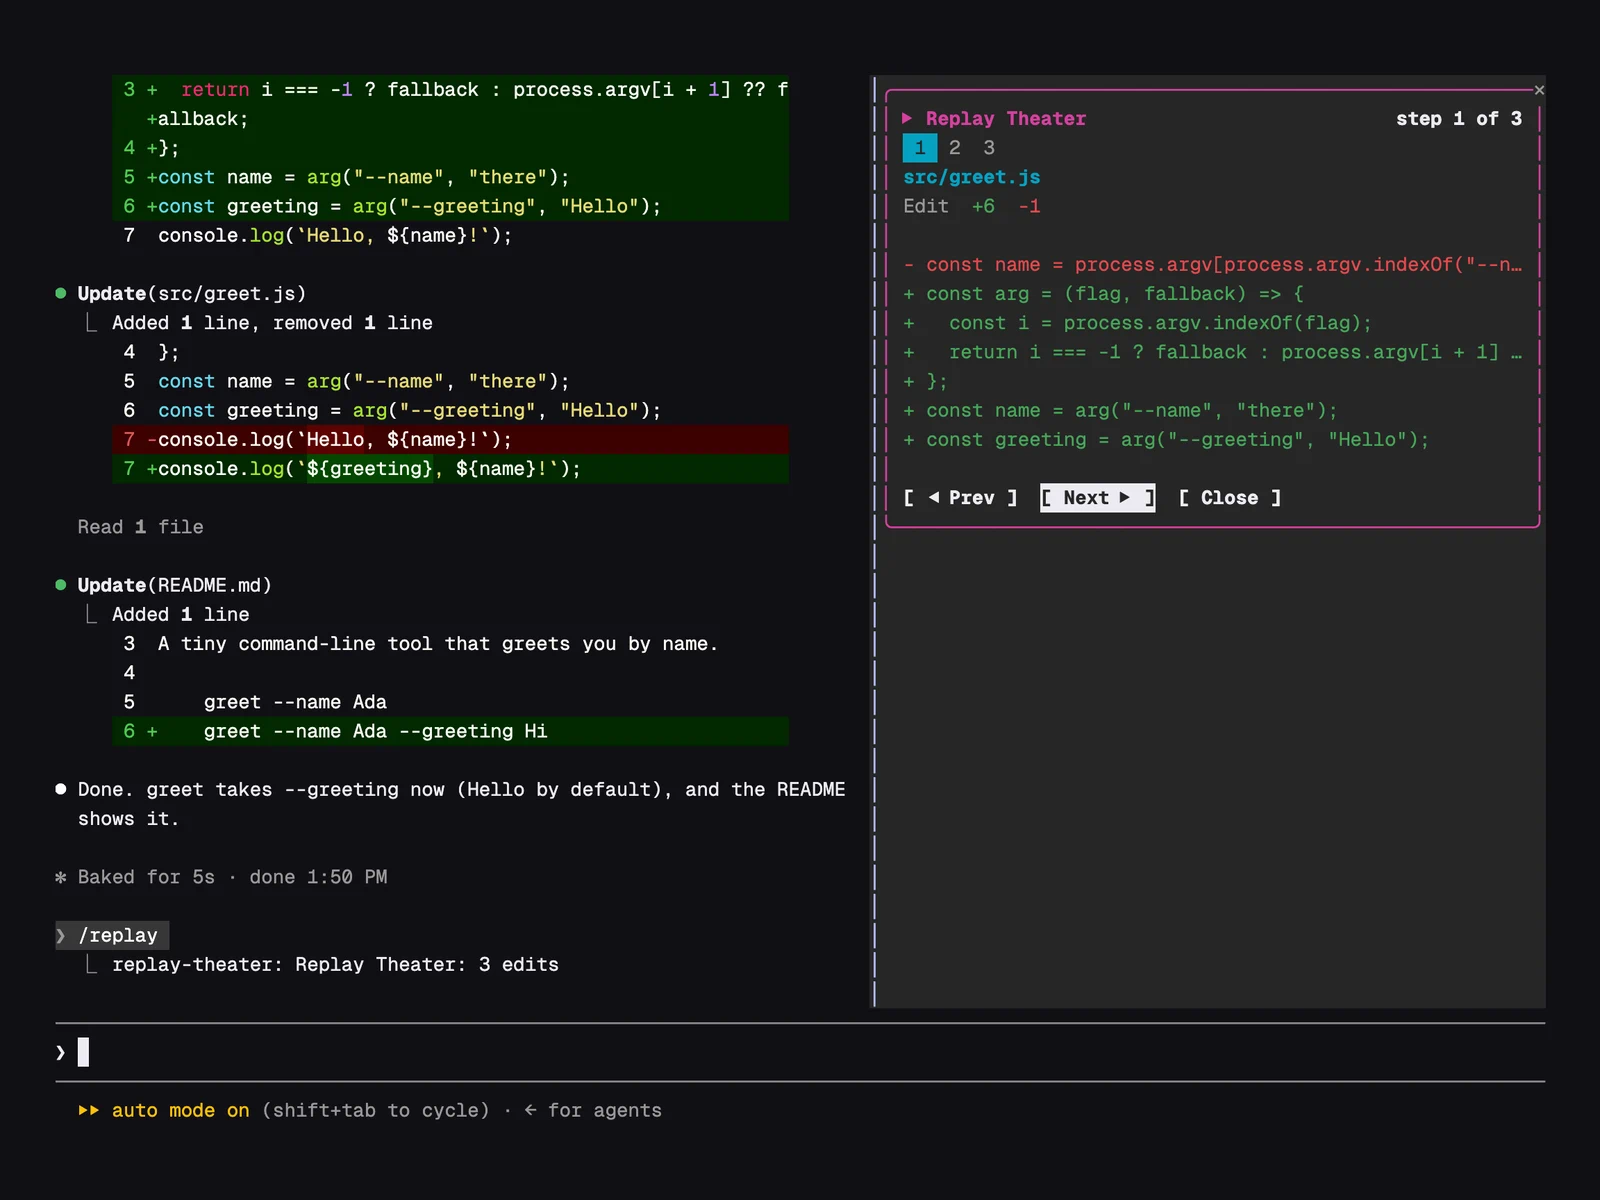Click the Prev button in Replay Theater
Screen dimensions: 1600x1200
960,498
